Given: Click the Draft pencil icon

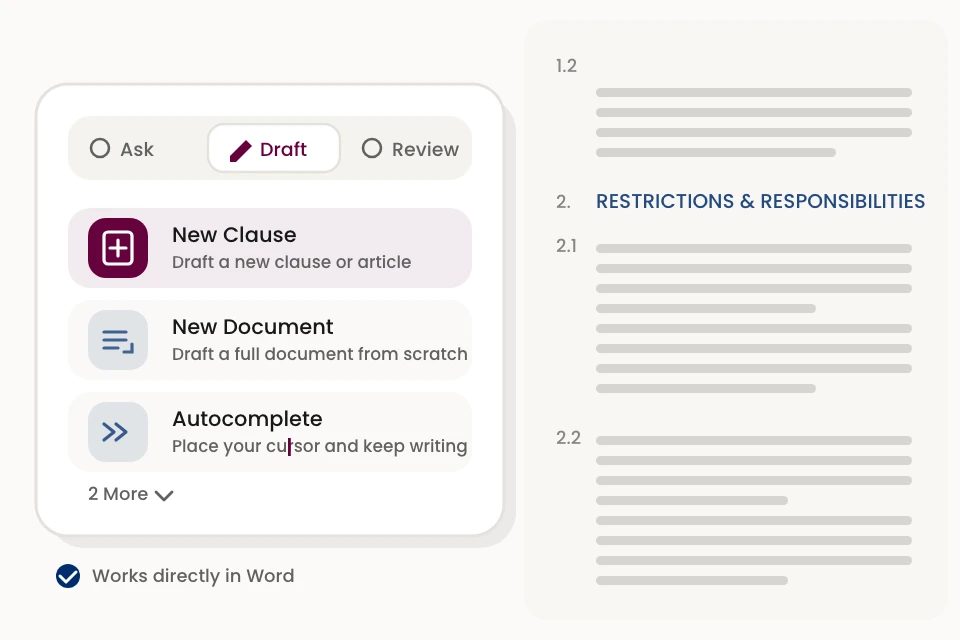Looking at the screenshot, I should pyautogui.click(x=241, y=151).
